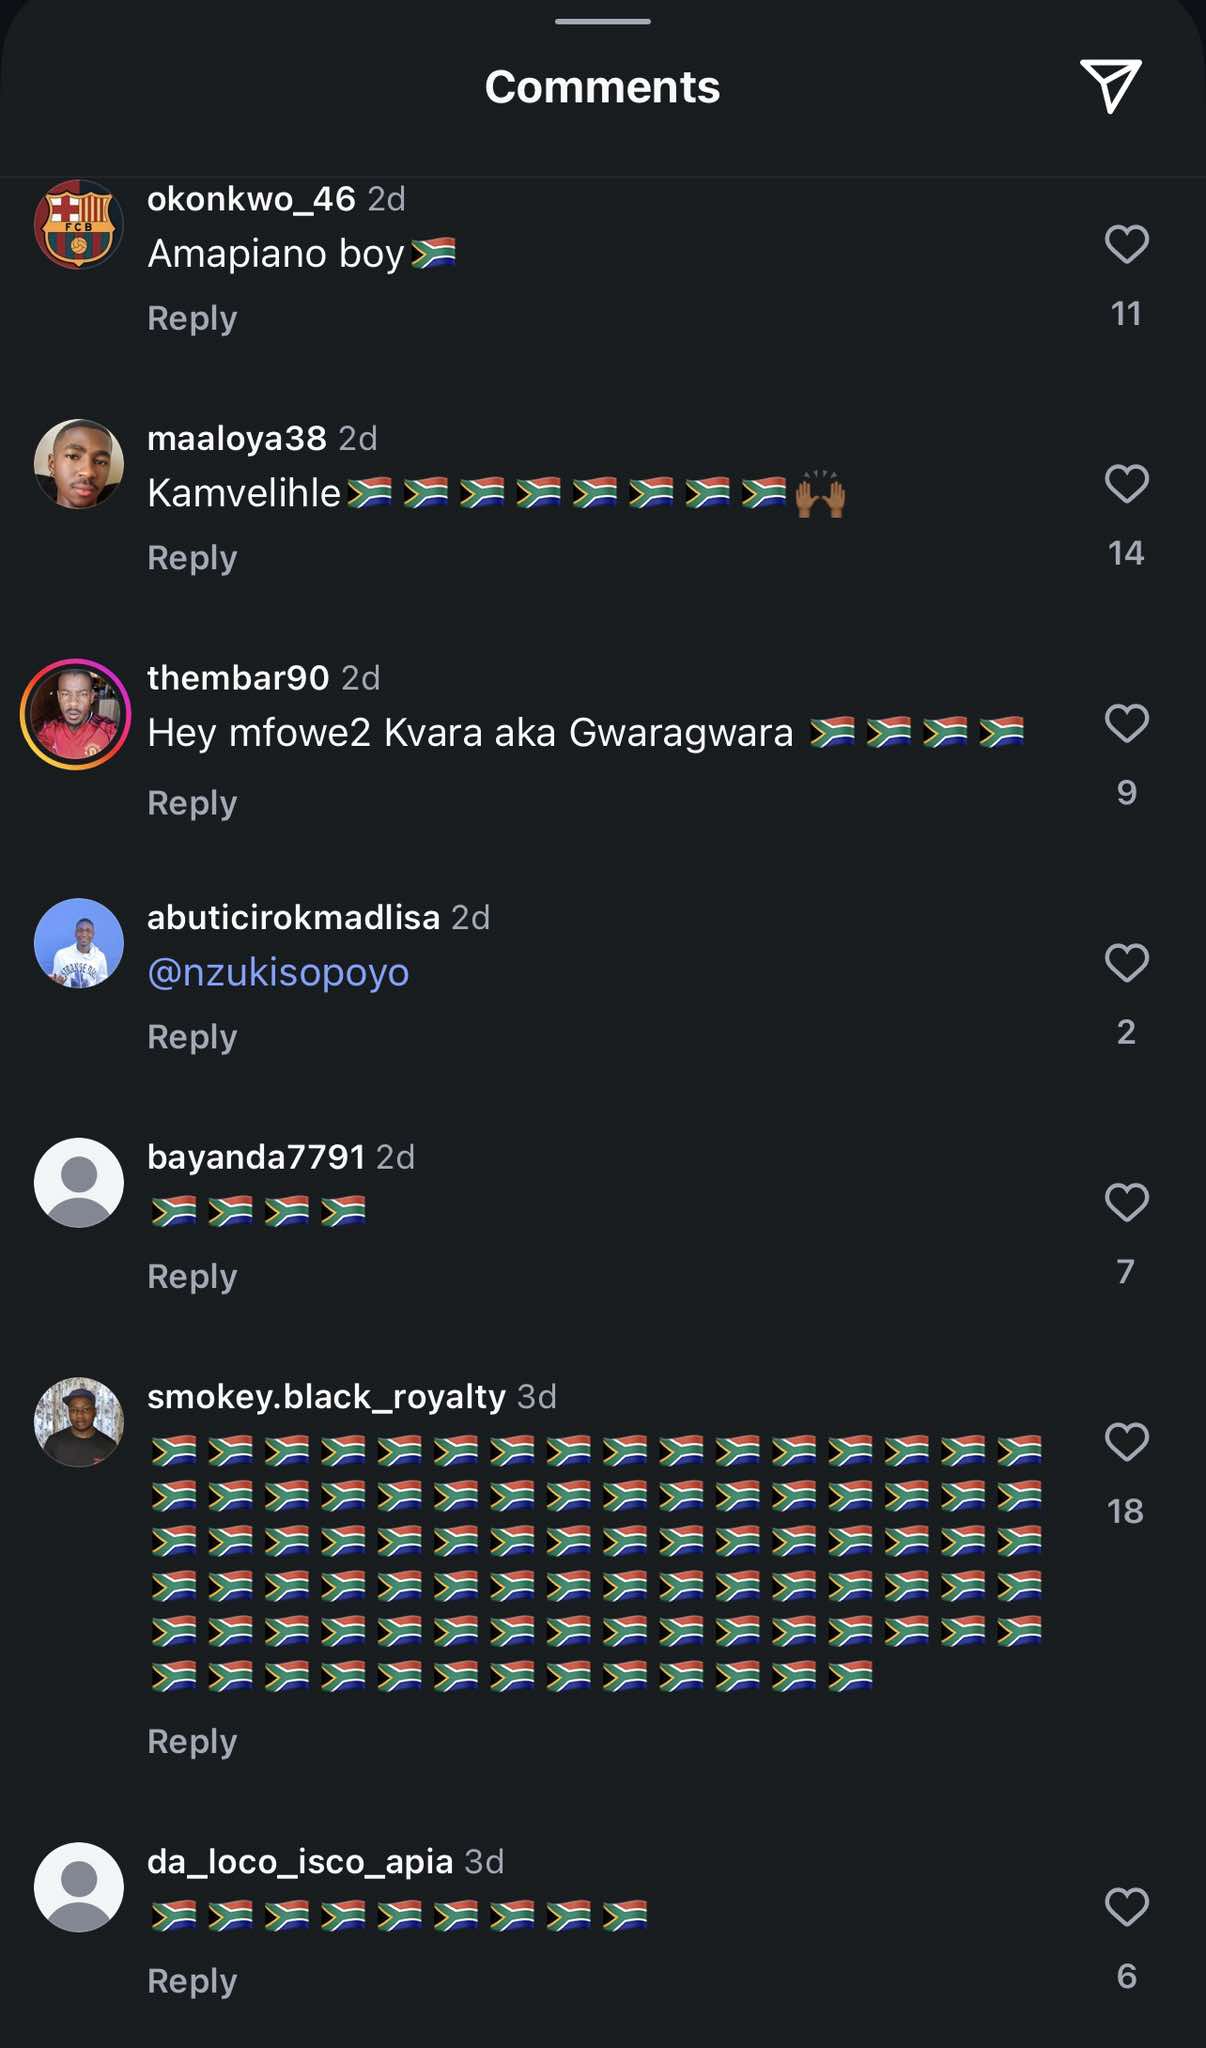Reply to smokey.black_royalty's comment
The height and width of the screenshot is (2048, 1206).
pos(192,1742)
